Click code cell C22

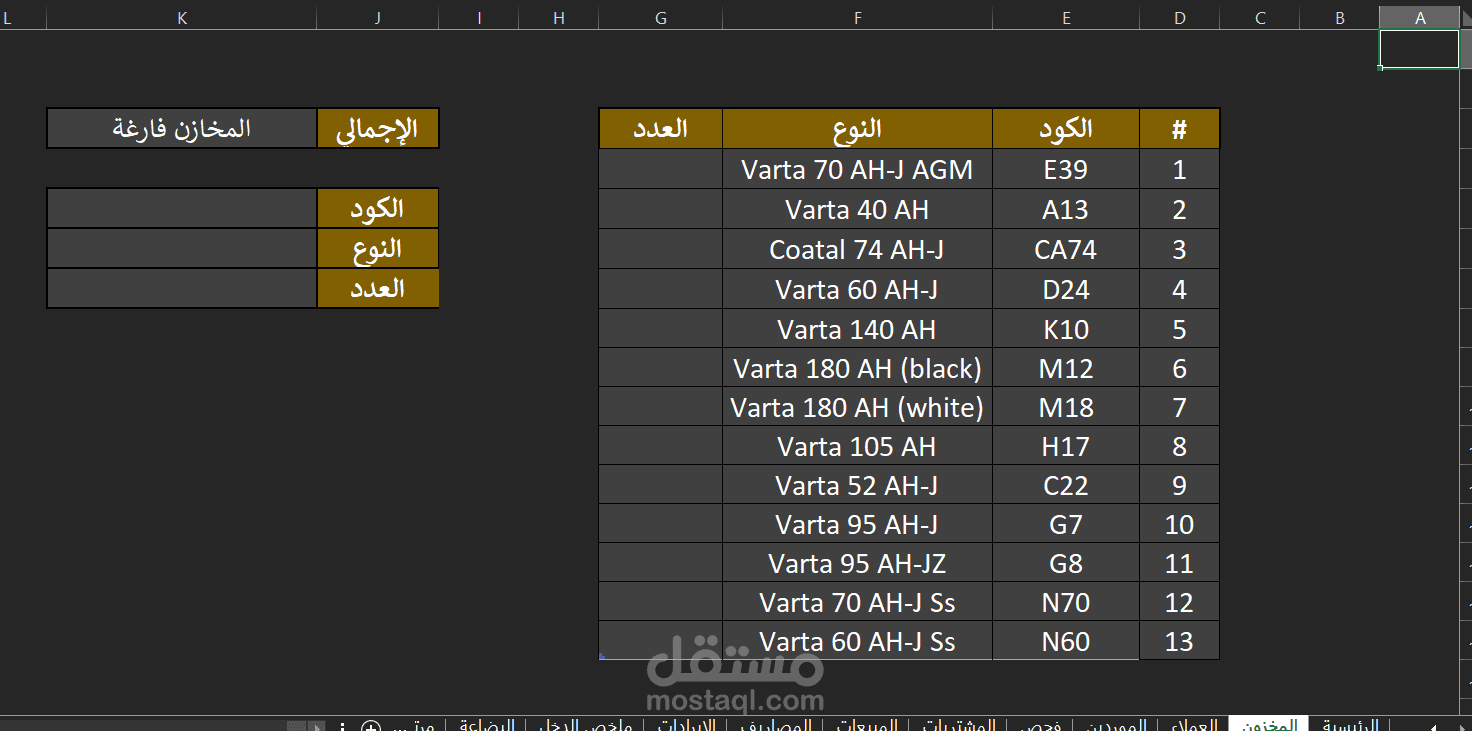1066,485
